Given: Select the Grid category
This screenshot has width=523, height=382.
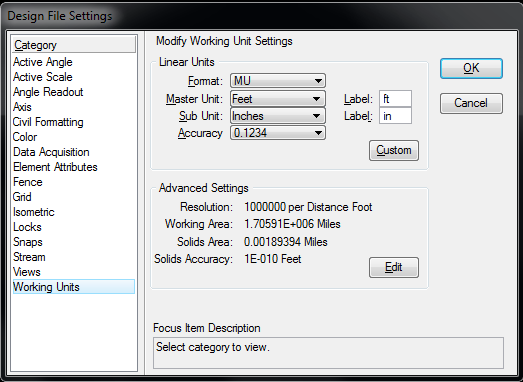Looking at the screenshot, I should tap(74, 197).
